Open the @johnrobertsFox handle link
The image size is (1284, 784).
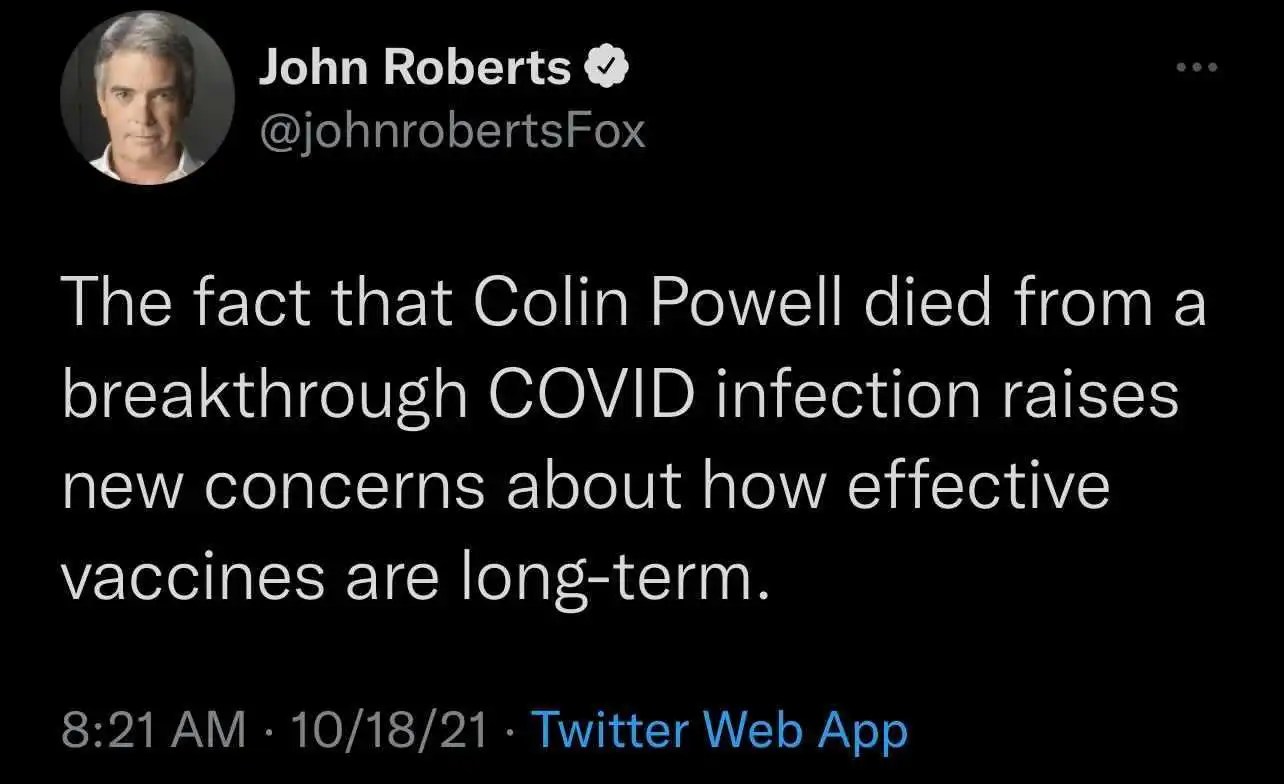coord(452,130)
